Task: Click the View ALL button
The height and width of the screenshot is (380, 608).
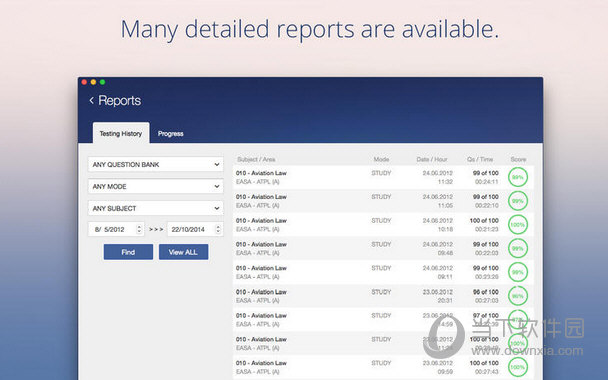Action: click(183, 252)
